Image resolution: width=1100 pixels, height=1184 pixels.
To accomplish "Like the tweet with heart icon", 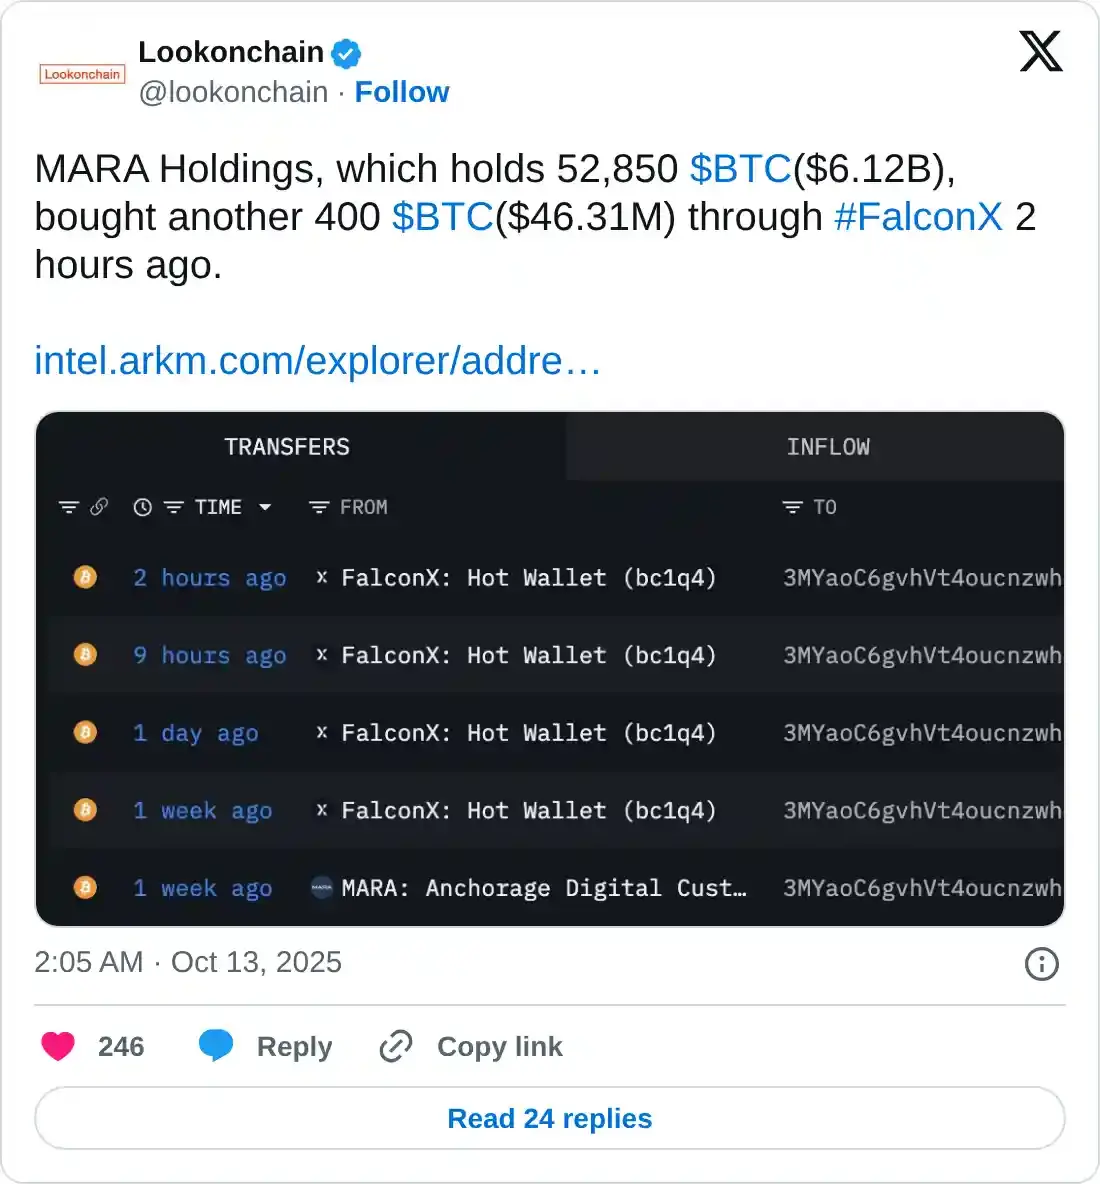I will click(58, 1046).
